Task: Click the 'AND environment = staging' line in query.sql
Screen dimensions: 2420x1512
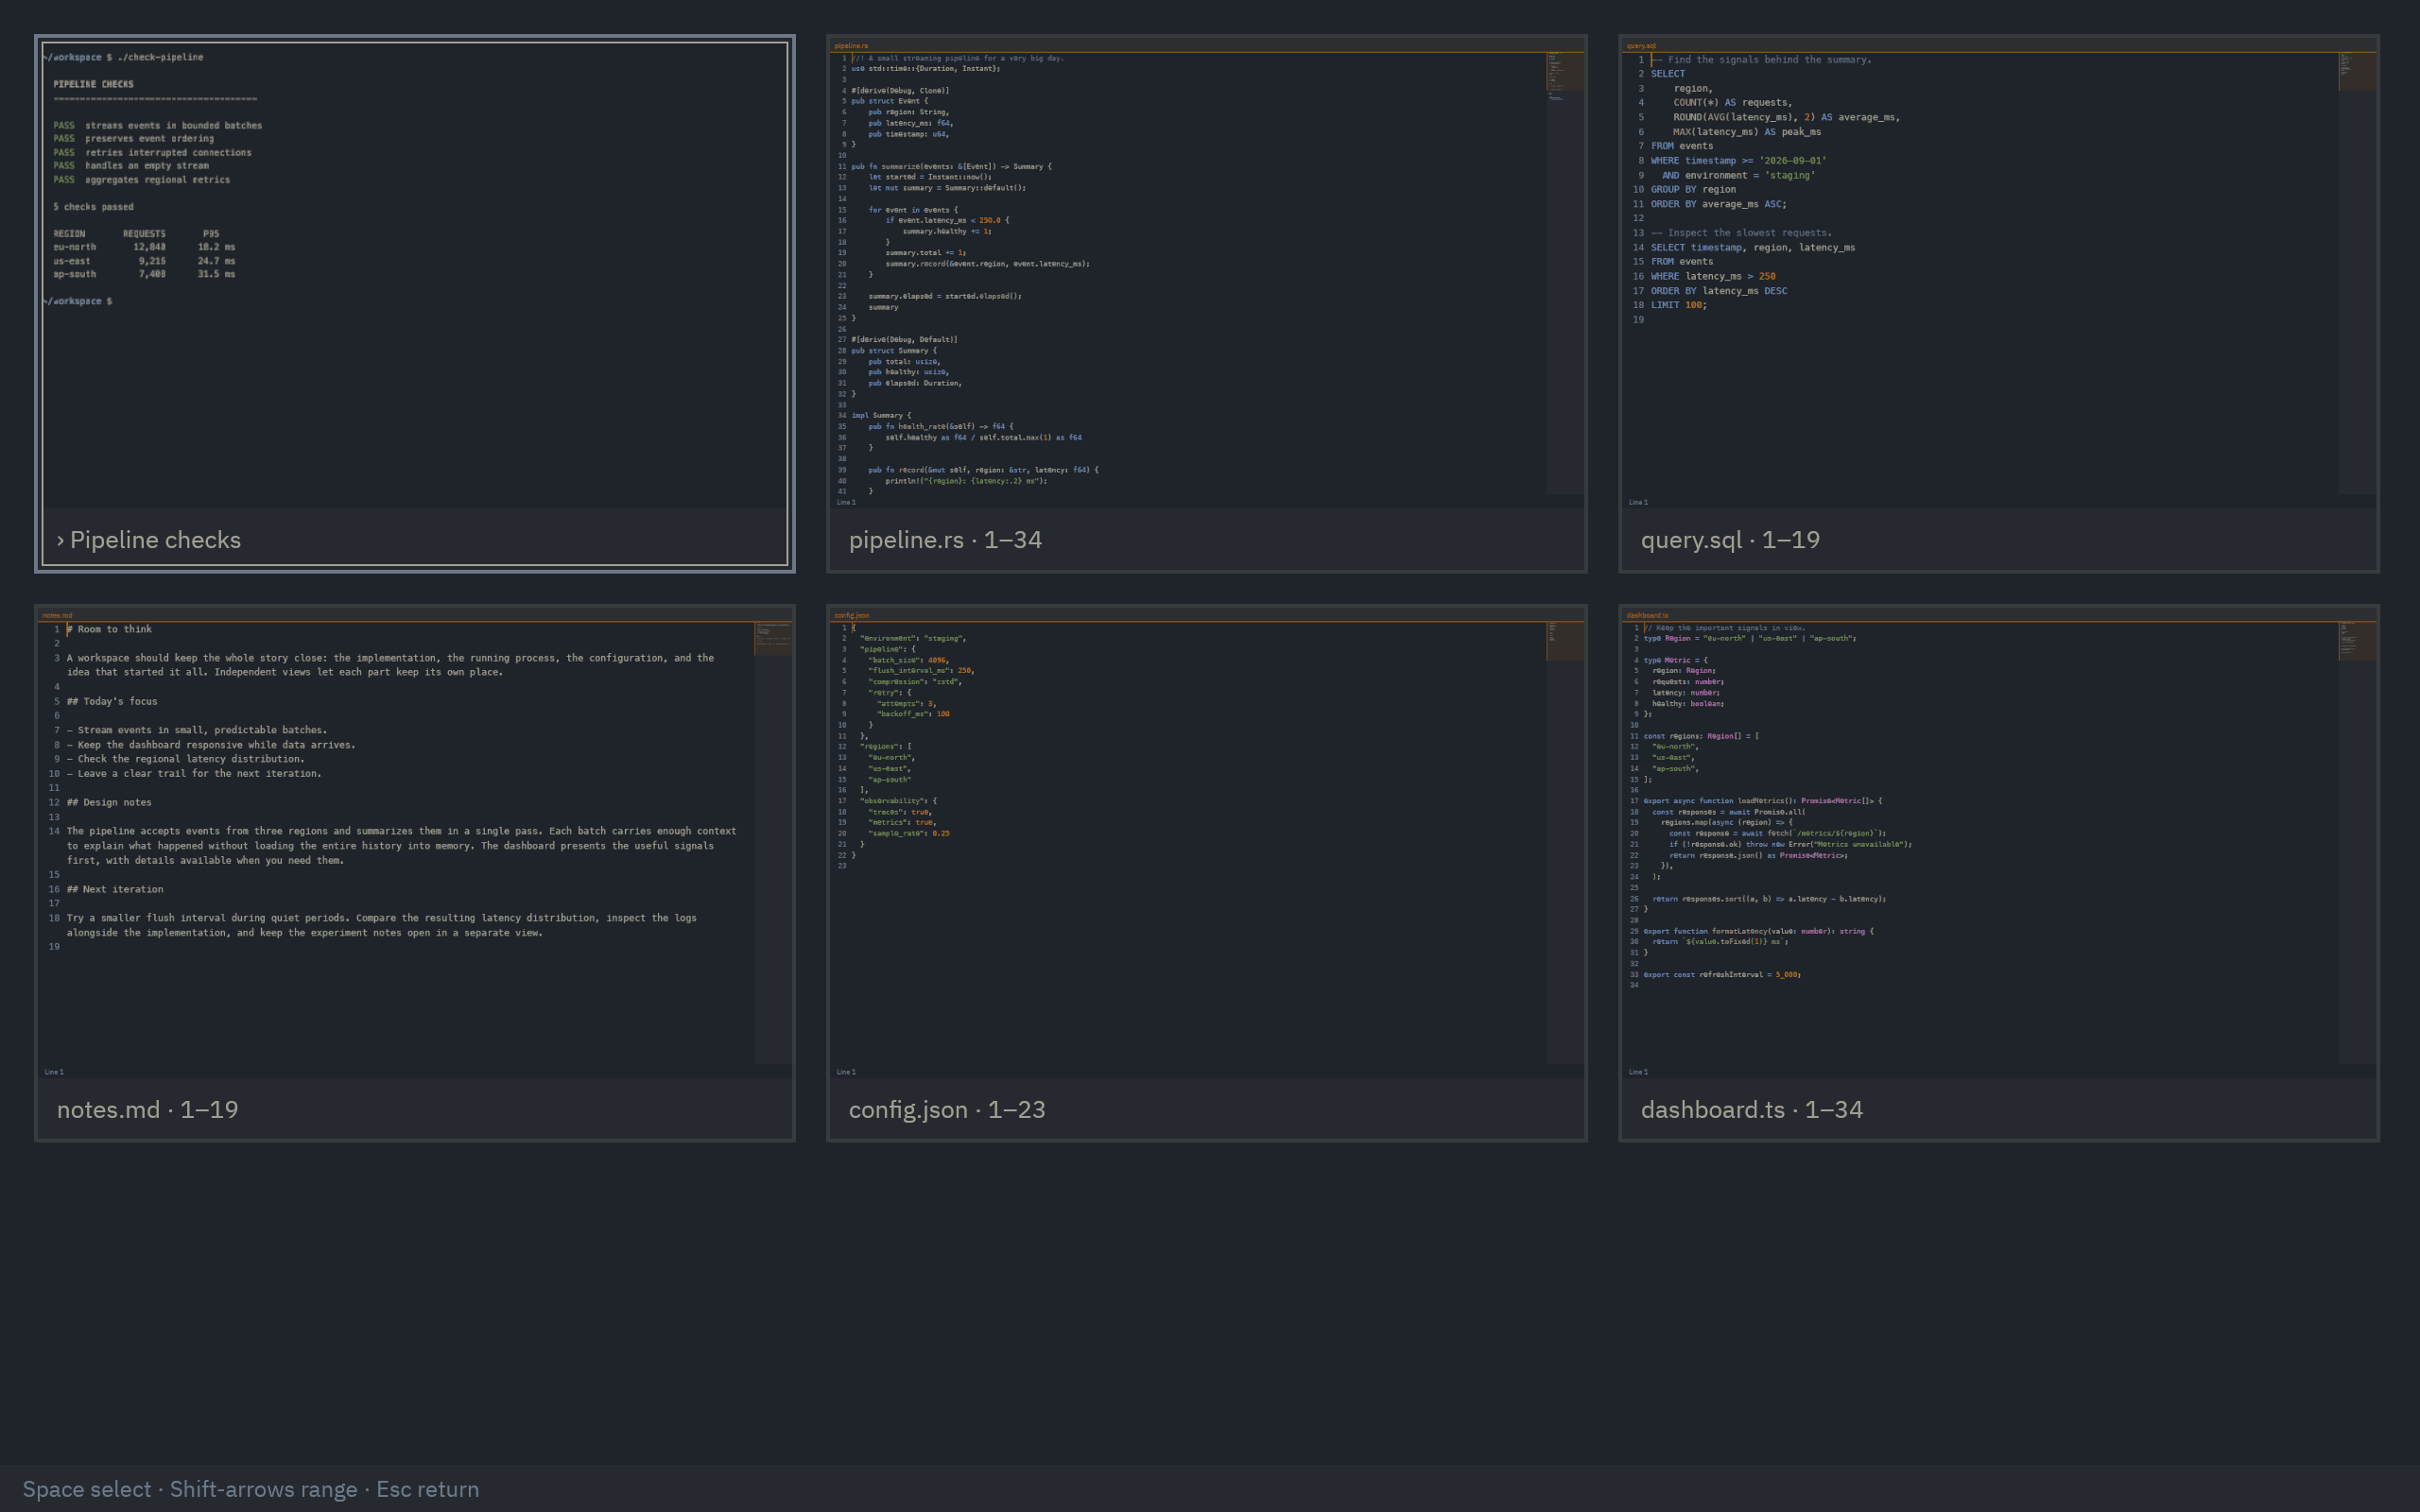Action: pos(1739,176)
